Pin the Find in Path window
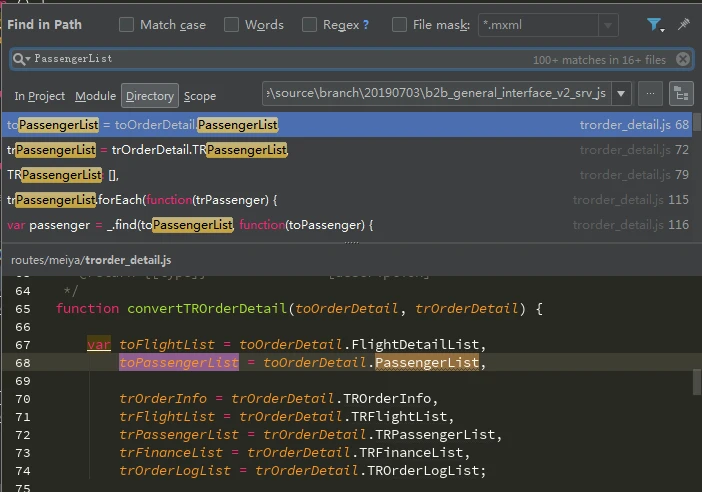The width and height of the screenshot is (702, 492). (x=683, y=25)
